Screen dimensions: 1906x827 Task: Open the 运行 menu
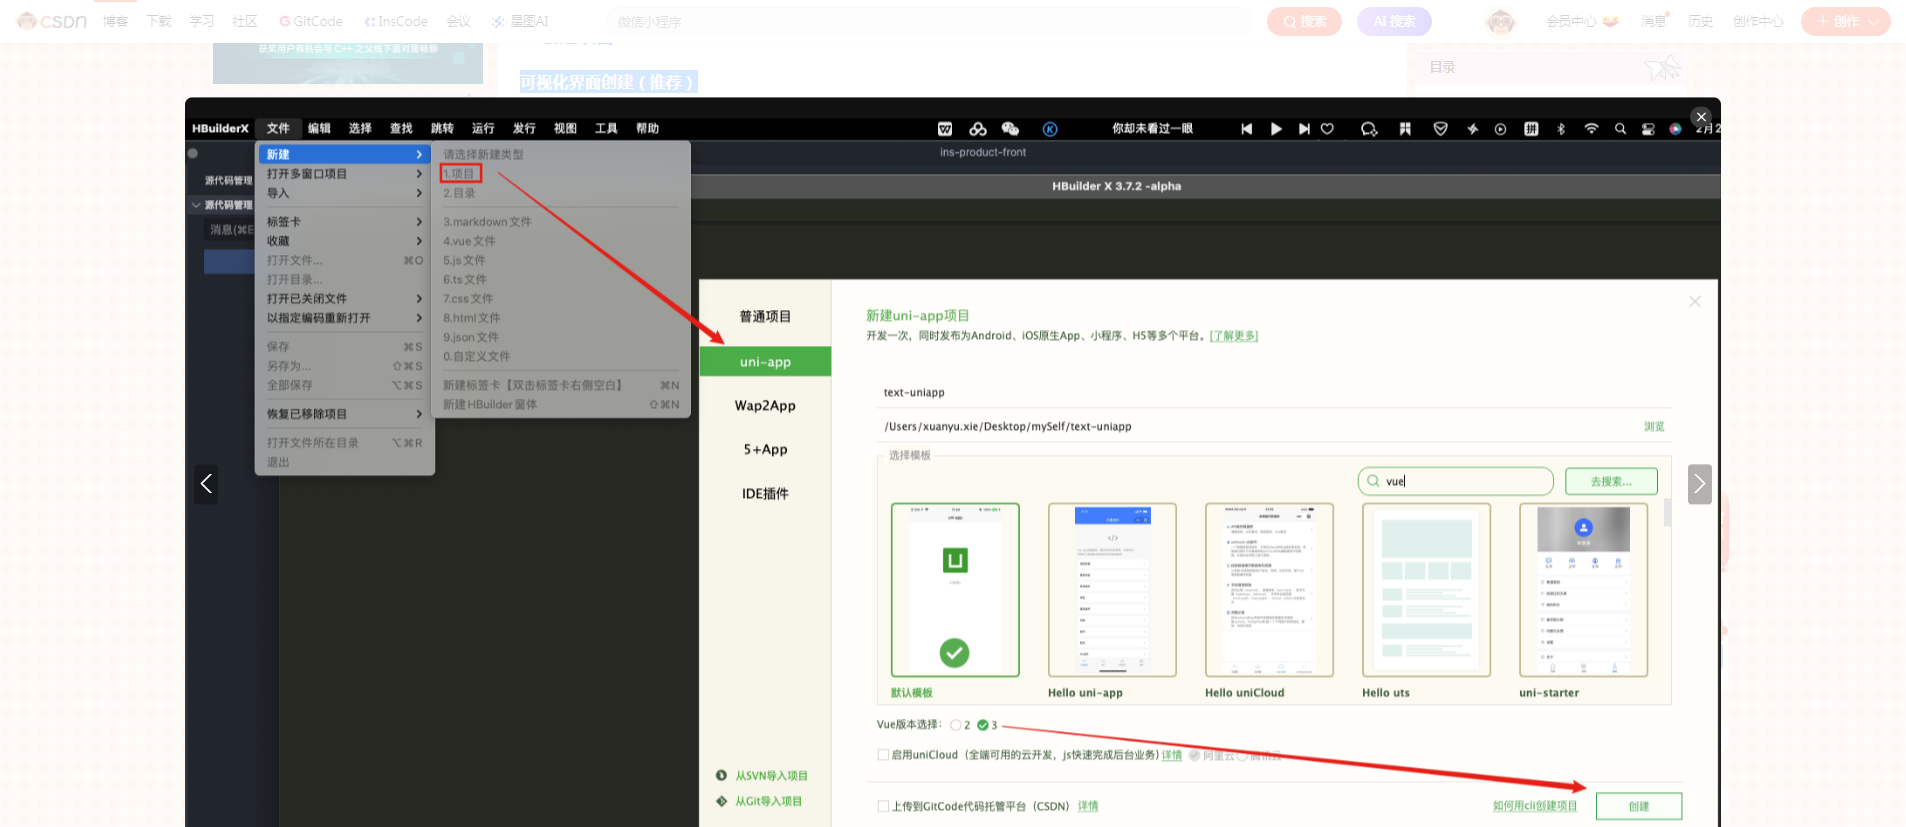click(x=483, y=129)
